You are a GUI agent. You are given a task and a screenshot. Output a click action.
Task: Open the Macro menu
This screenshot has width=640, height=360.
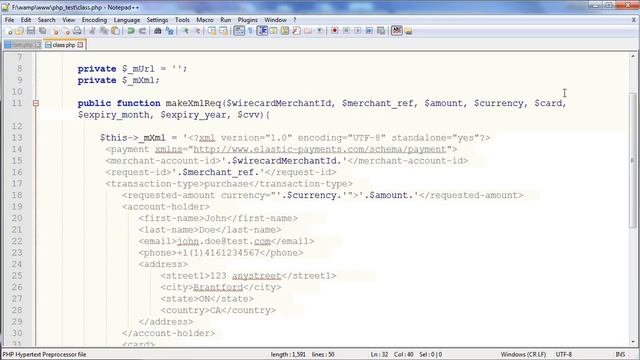[205, 20]
